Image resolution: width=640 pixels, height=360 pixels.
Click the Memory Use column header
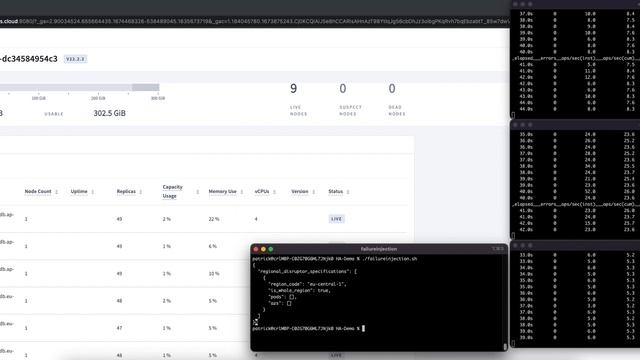[x=222, y=191]
